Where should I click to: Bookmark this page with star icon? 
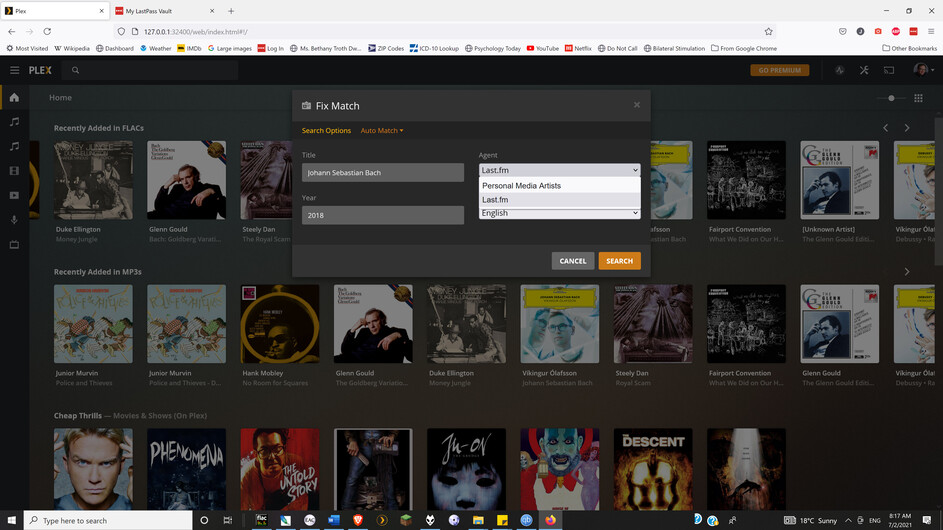tap(768, 31)
